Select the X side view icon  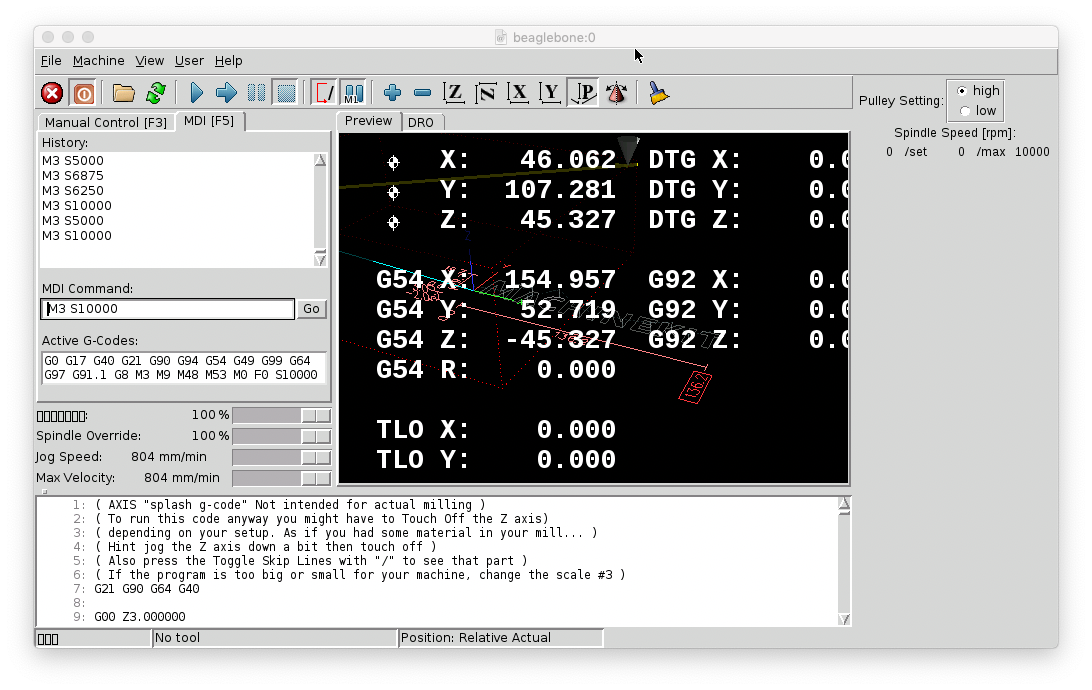click(518, 93)
